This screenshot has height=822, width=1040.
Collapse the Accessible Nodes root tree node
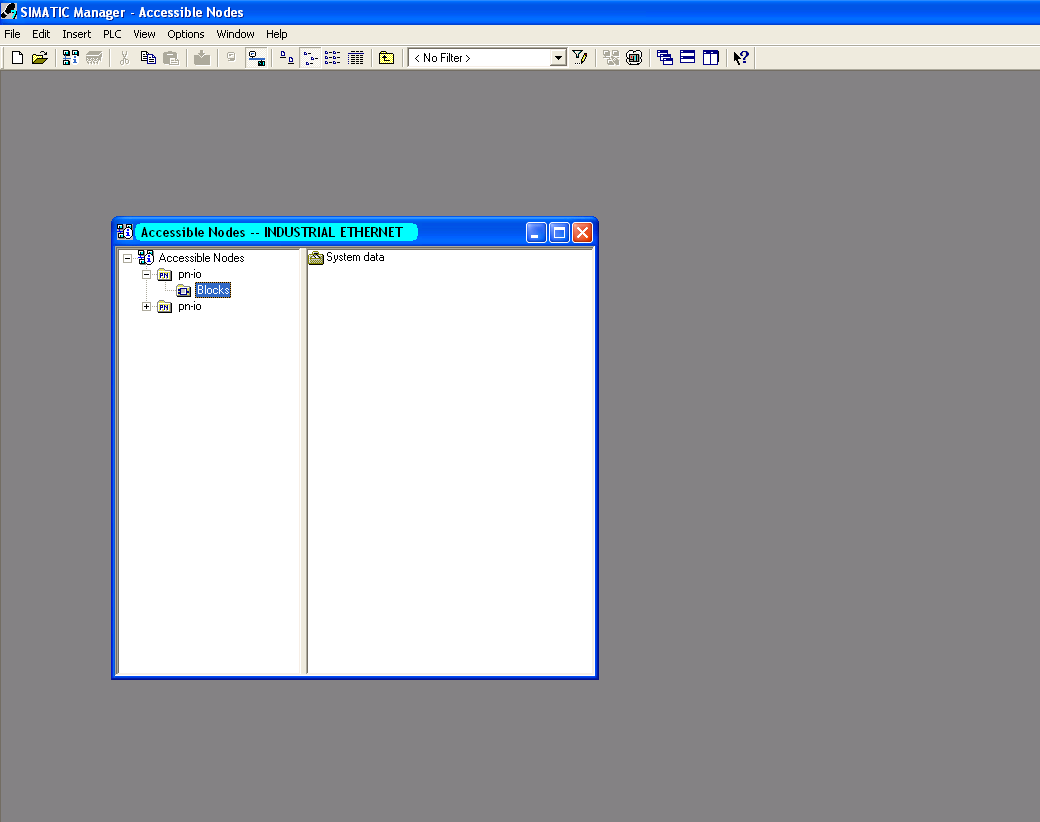click(x=127, y=258)
